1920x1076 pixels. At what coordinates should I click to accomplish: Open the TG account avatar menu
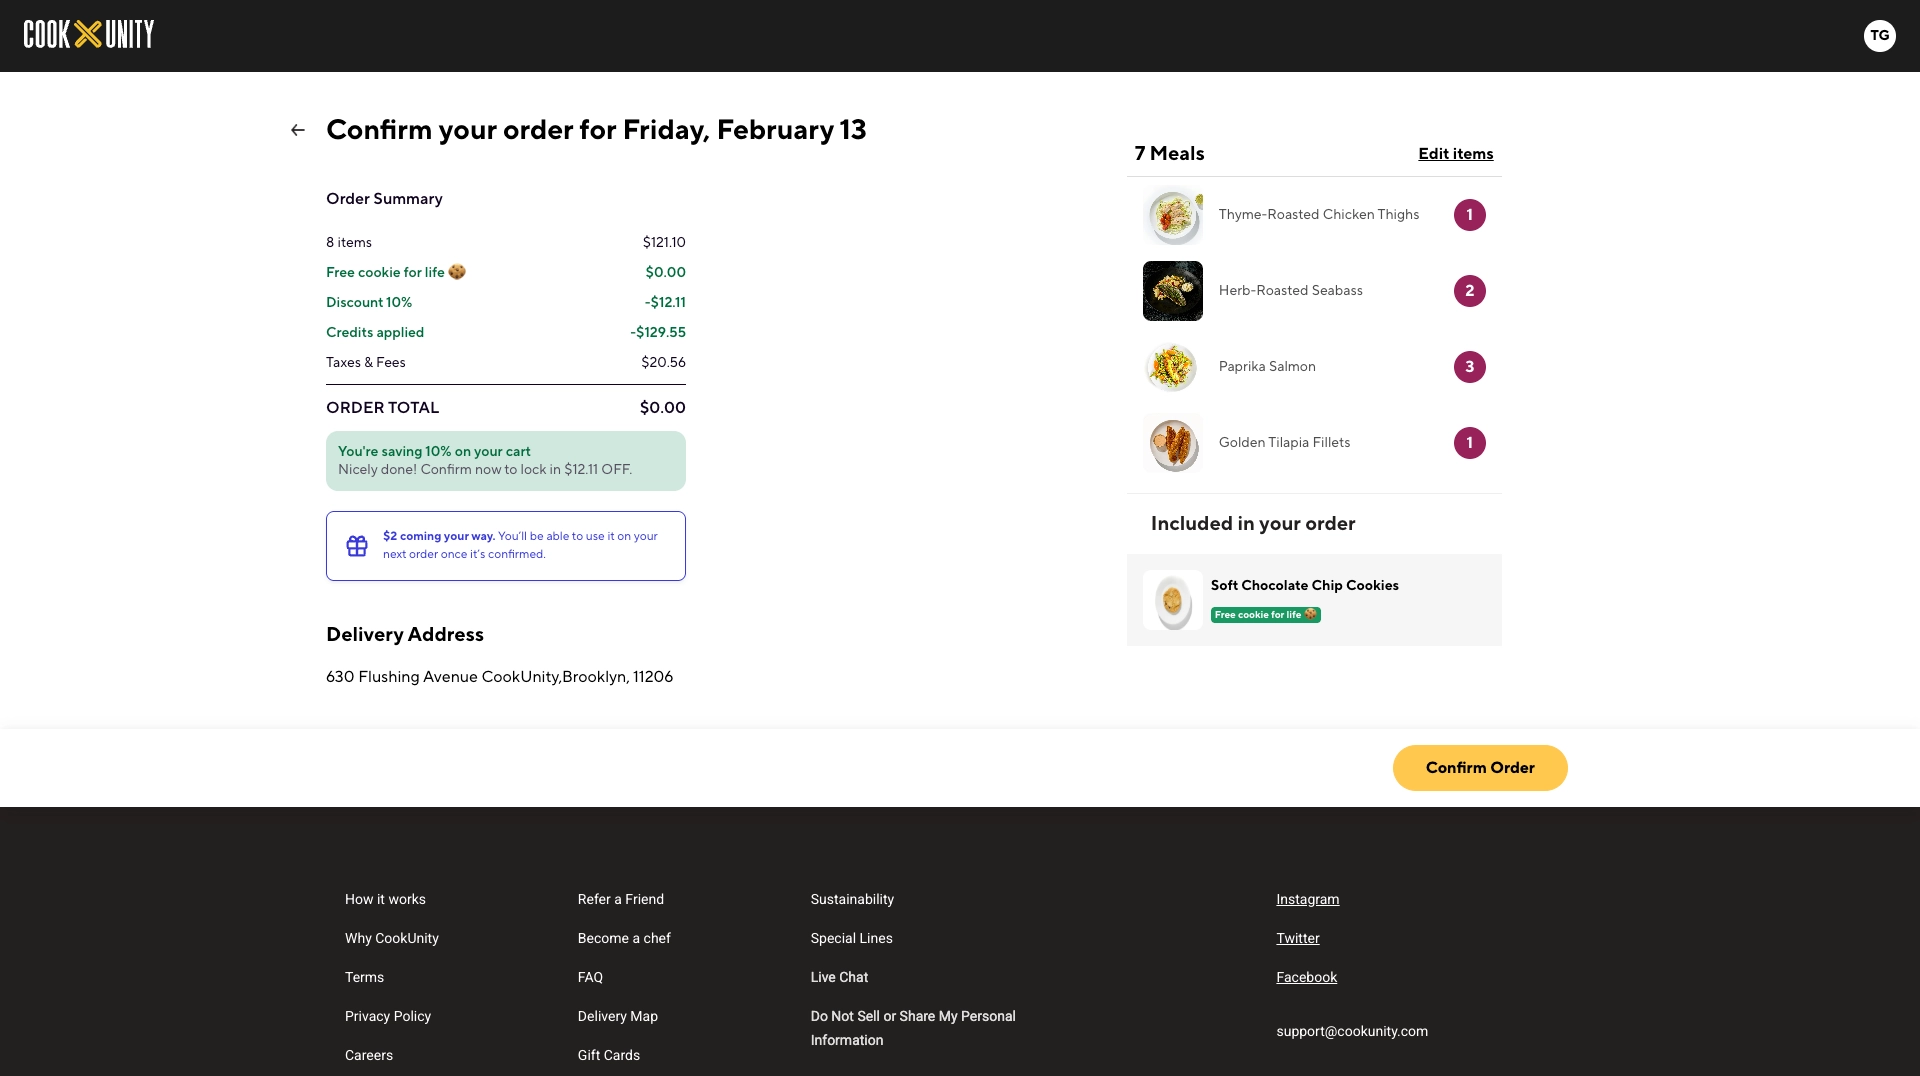[x=1879, y=35]
